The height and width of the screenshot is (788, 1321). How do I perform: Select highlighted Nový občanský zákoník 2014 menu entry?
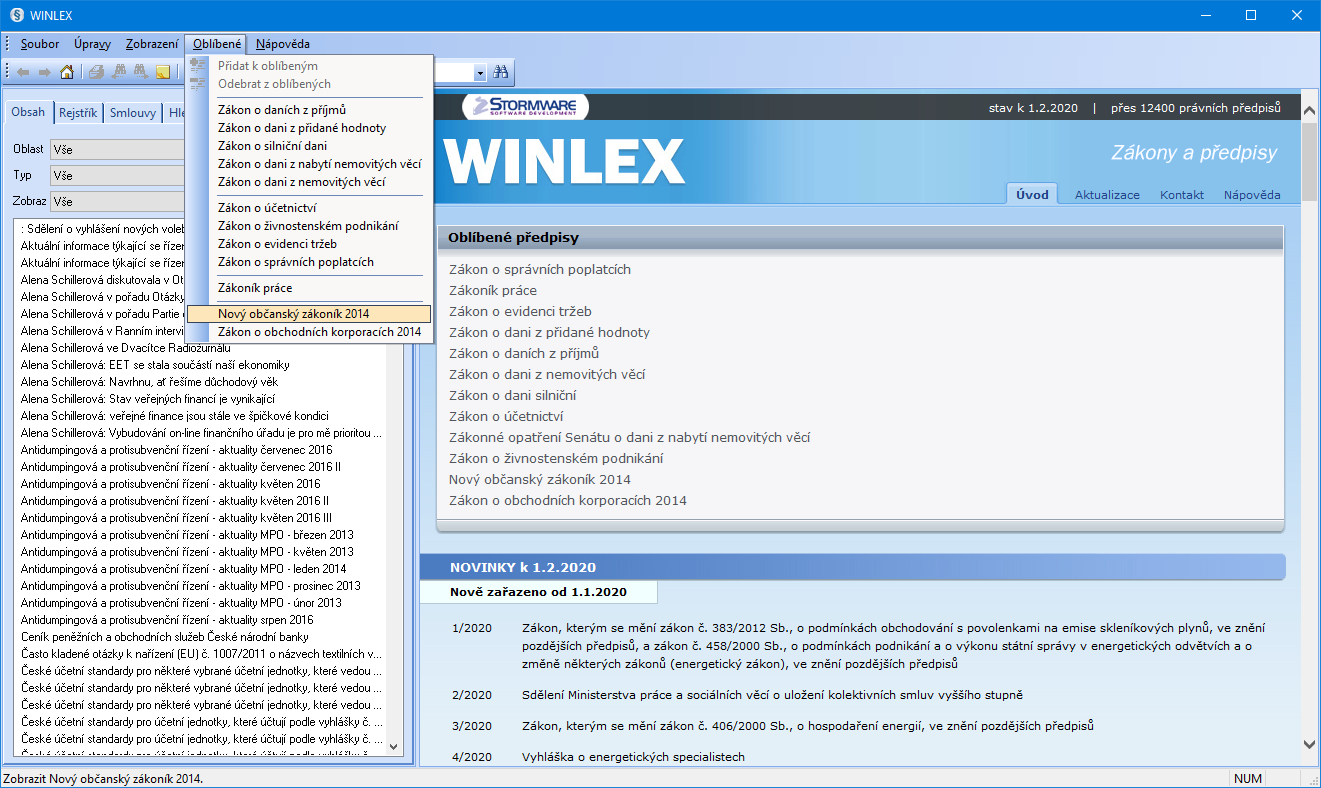[311, 314]
